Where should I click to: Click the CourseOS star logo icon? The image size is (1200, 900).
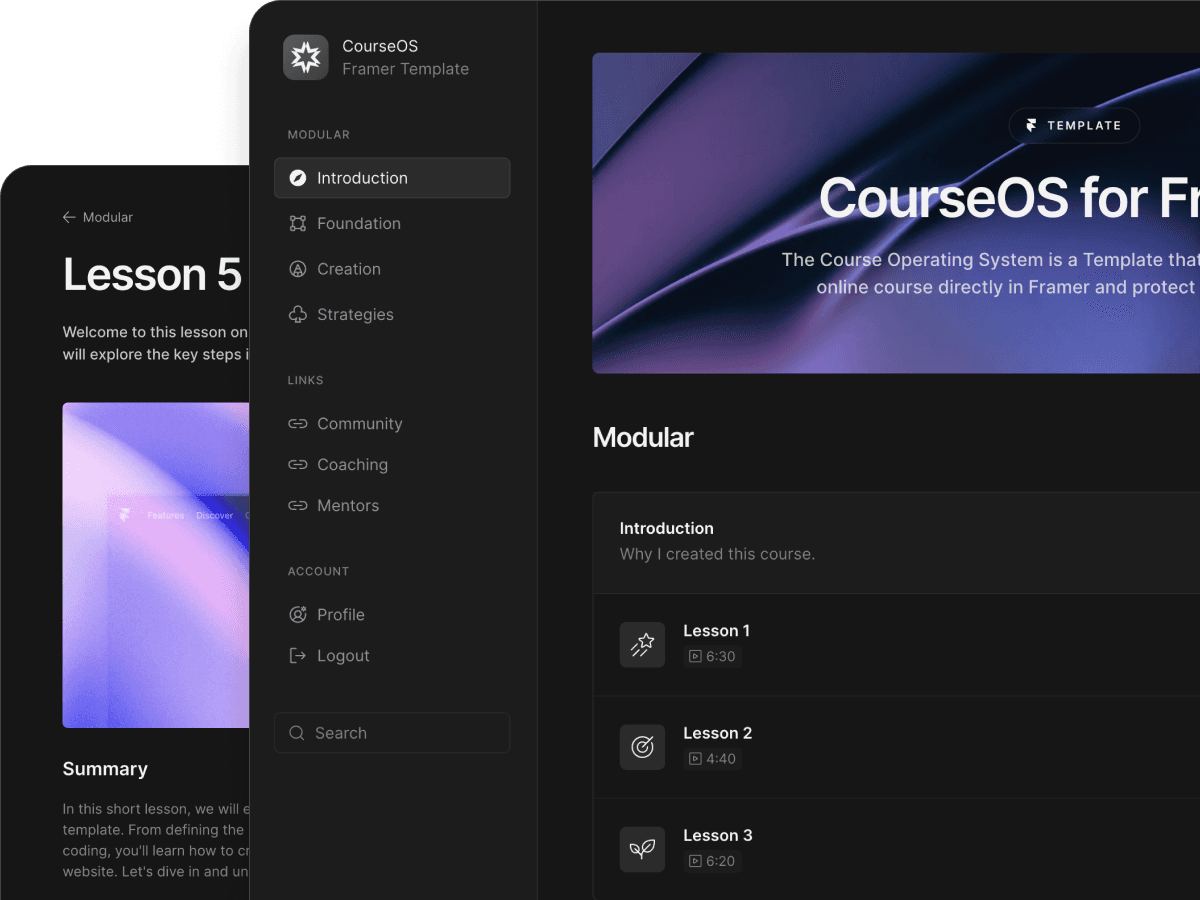point(306,57)
